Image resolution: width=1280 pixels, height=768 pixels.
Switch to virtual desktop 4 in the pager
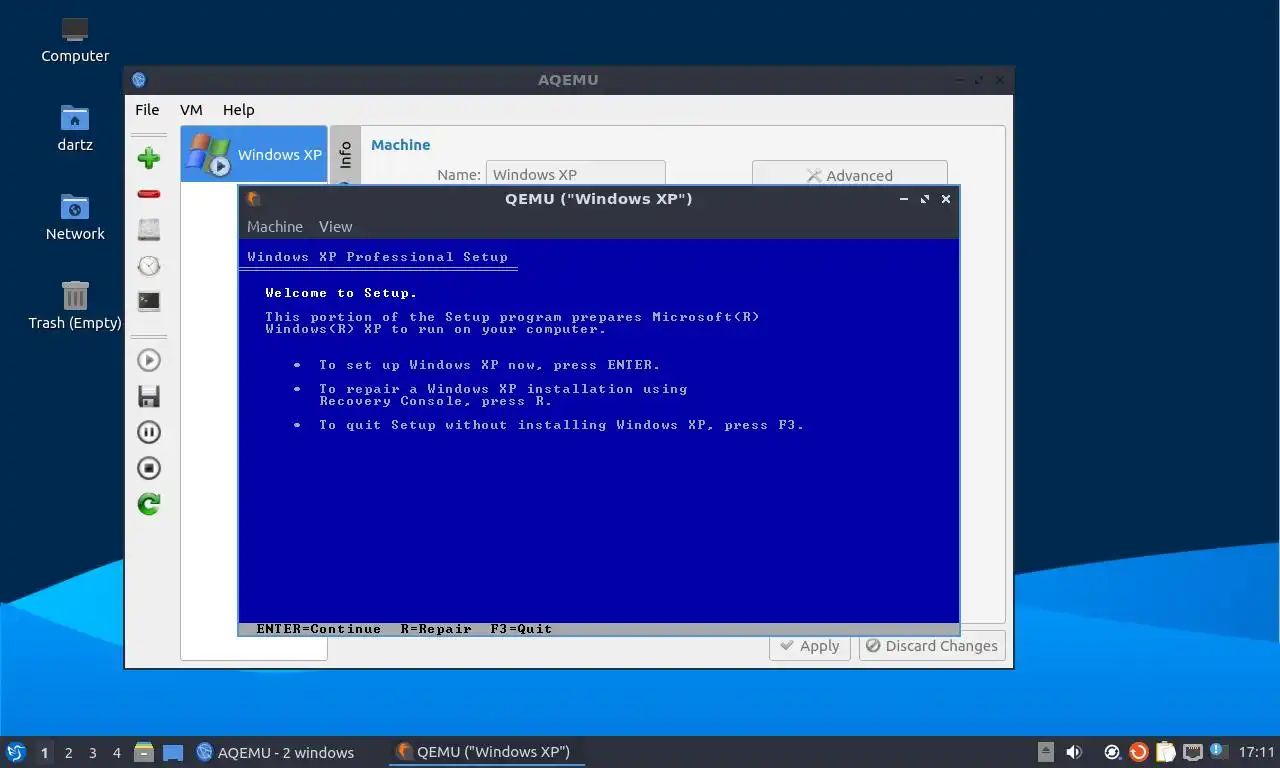[x=117, y=753]
